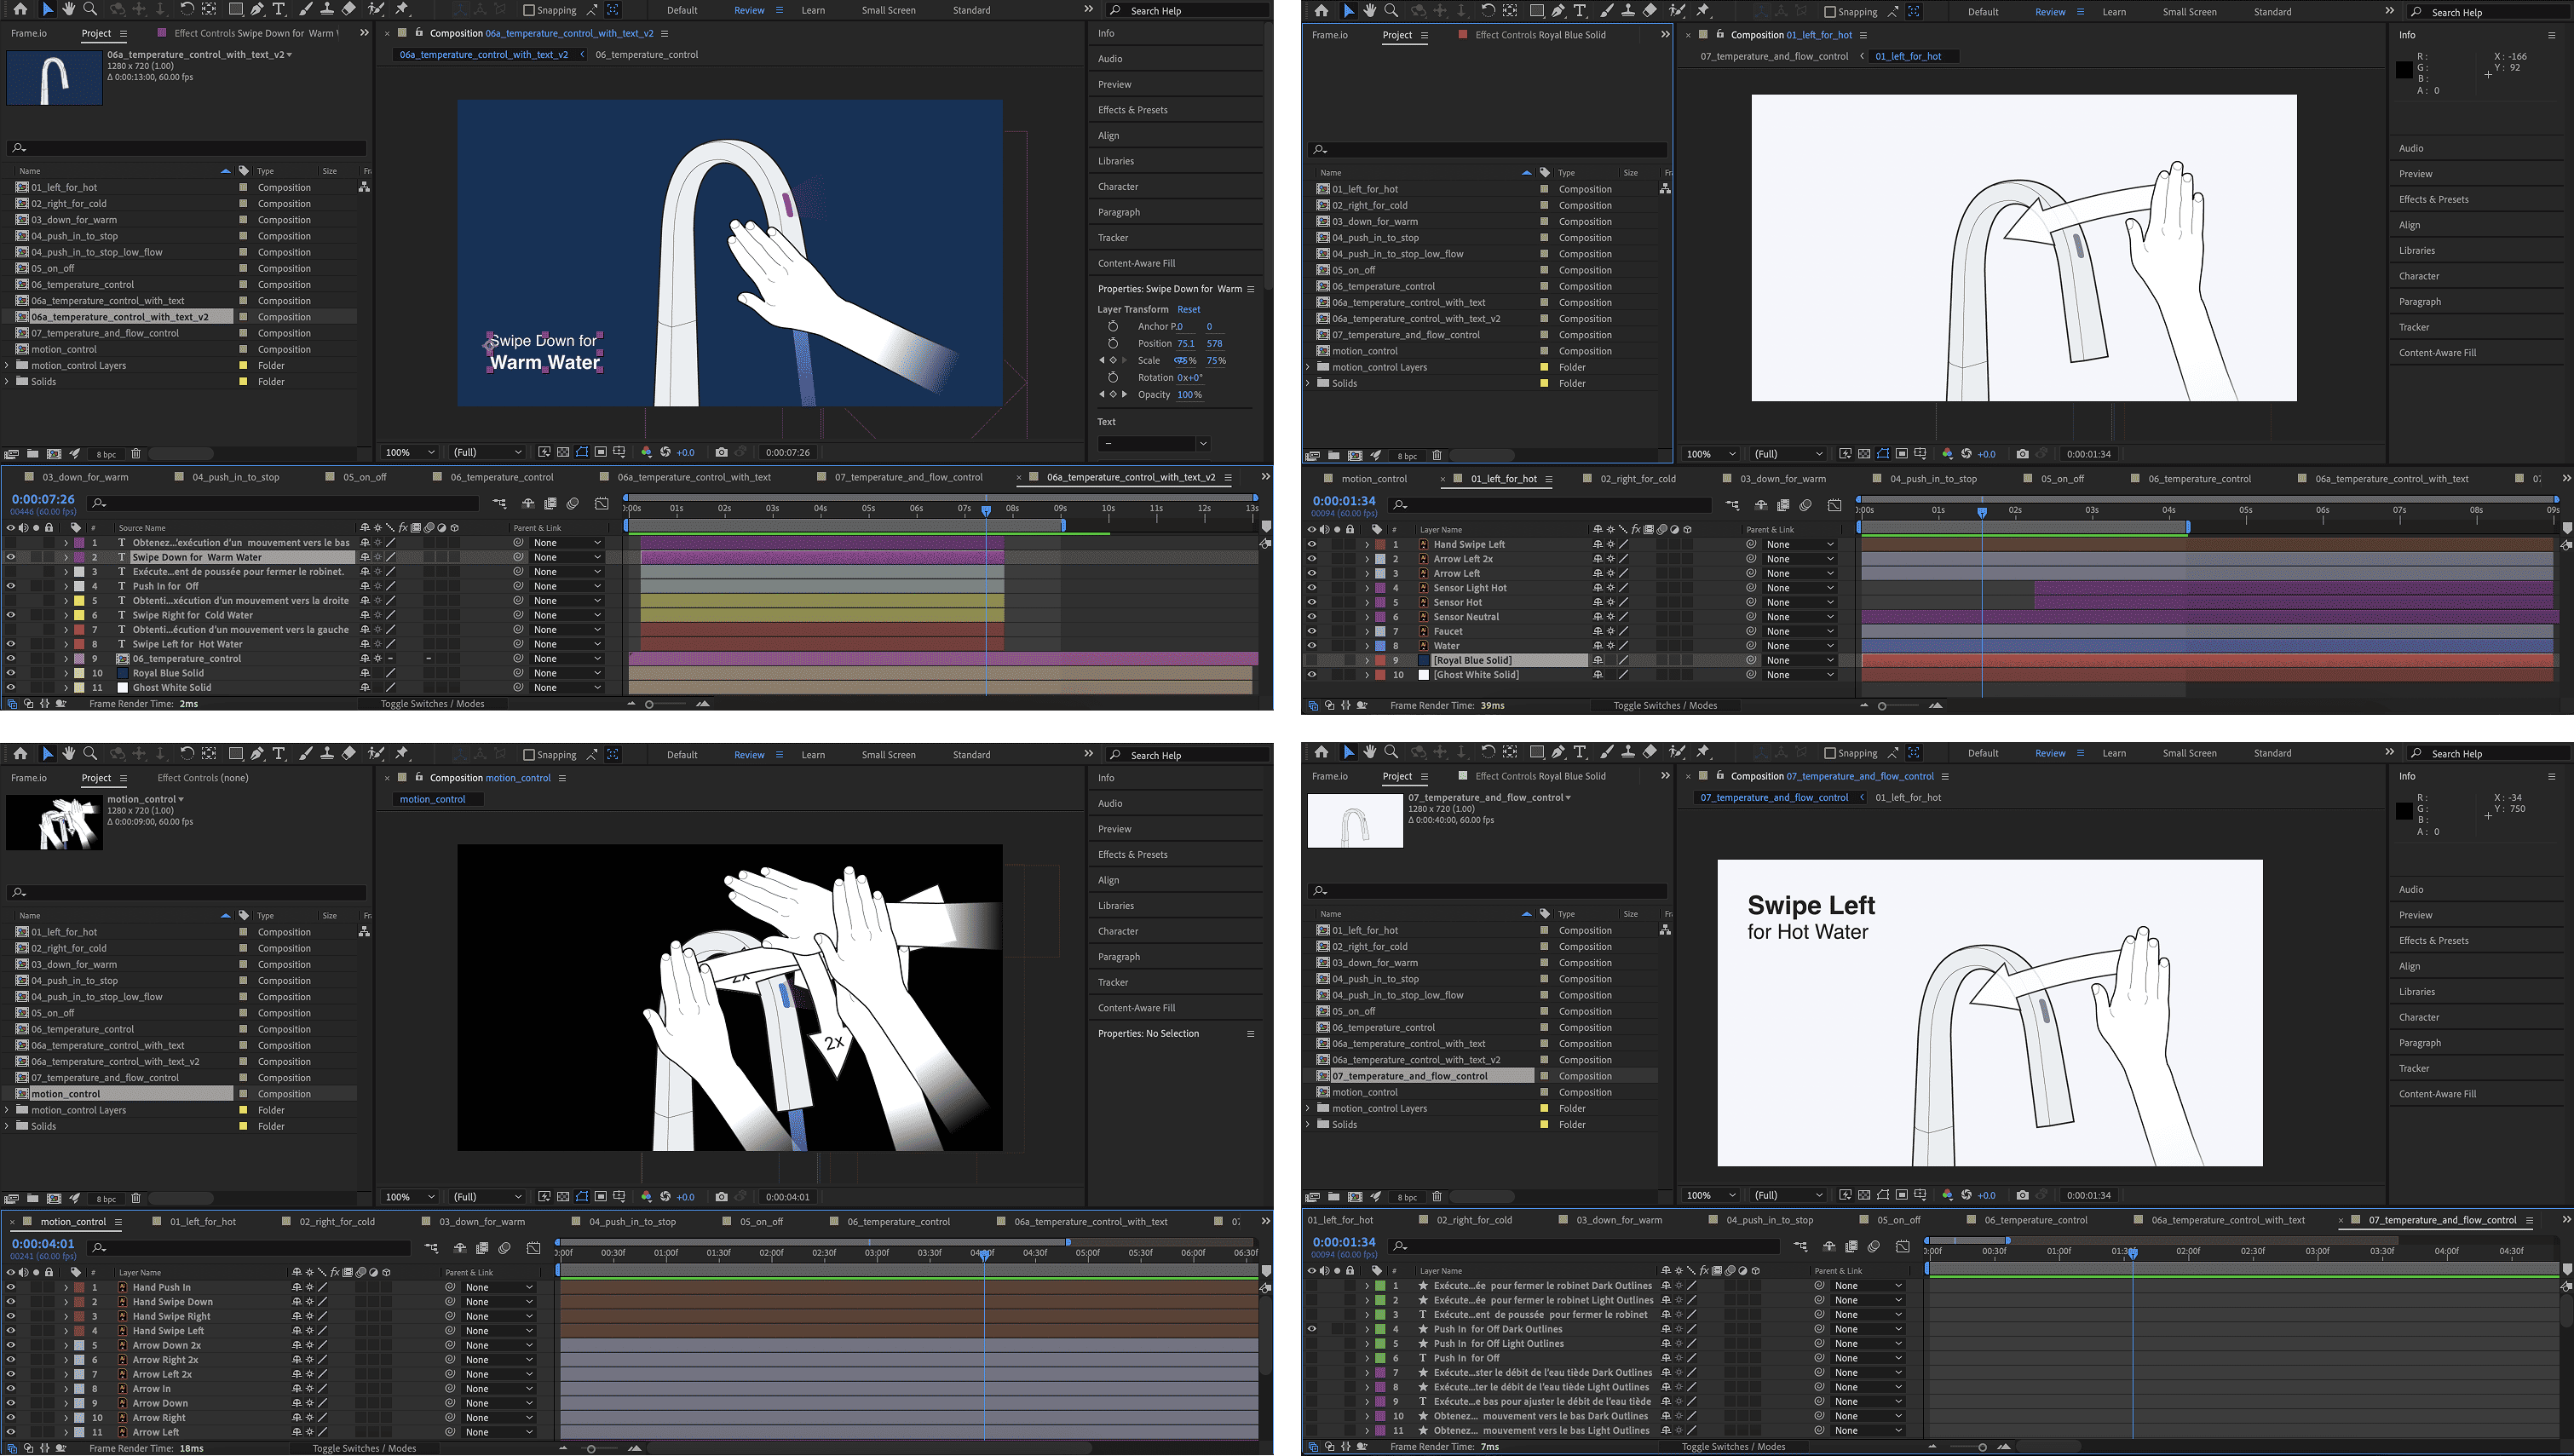Click Toggle Switches / Modes in bottom-left timeline
Screen dimensions: 2574x1456
point(364,1448)
